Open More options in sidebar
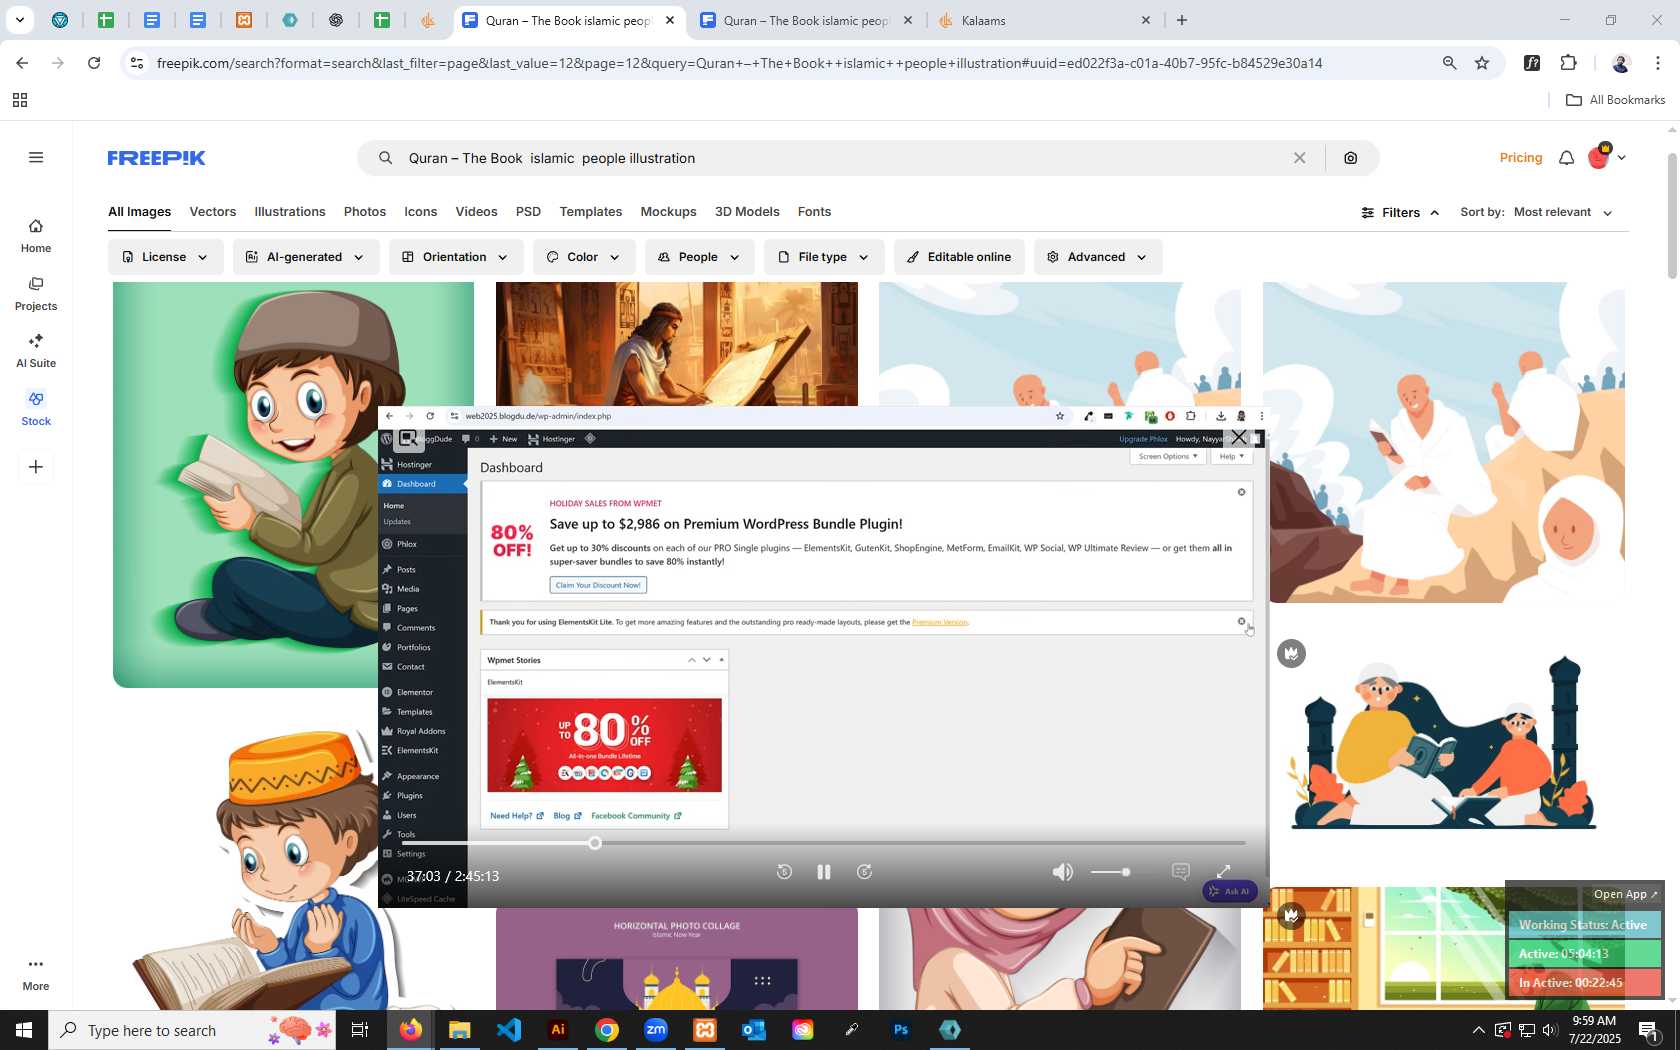This screenshot has width=1680, height=1050. pos(36,973)
